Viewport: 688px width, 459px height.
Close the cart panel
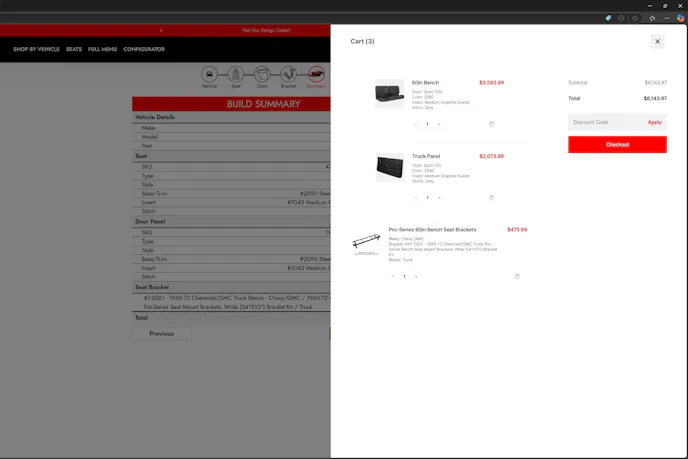(657, 41)
